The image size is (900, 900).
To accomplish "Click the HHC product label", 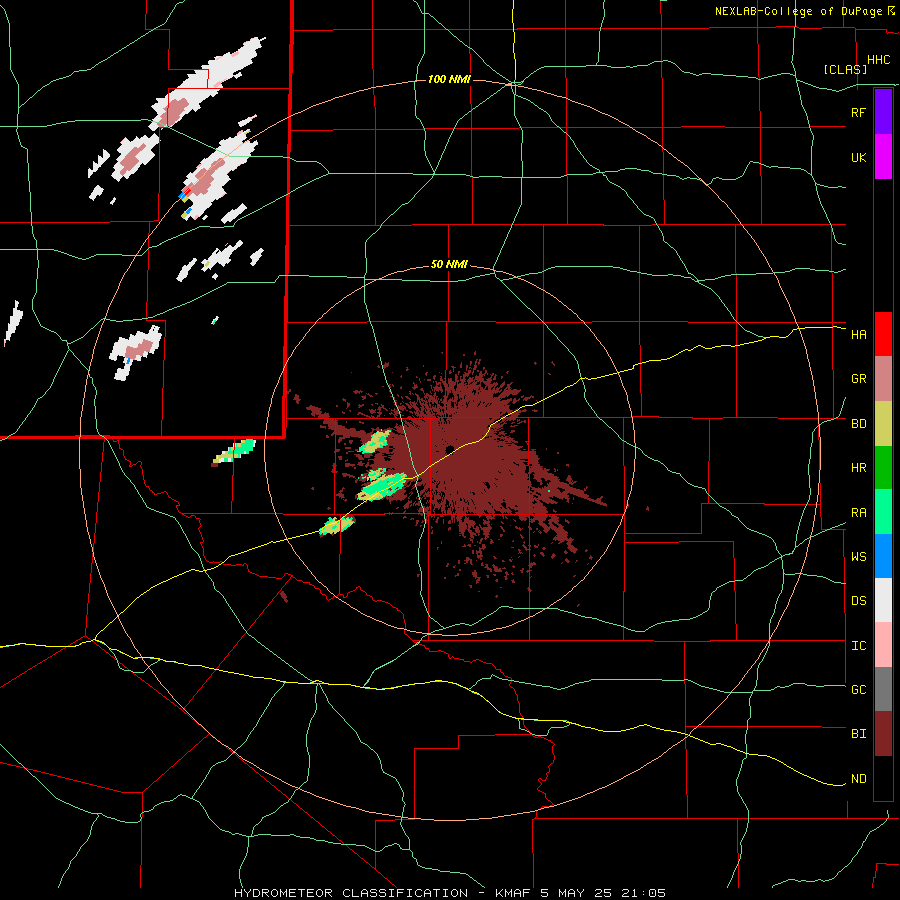I will click(878, 60).
